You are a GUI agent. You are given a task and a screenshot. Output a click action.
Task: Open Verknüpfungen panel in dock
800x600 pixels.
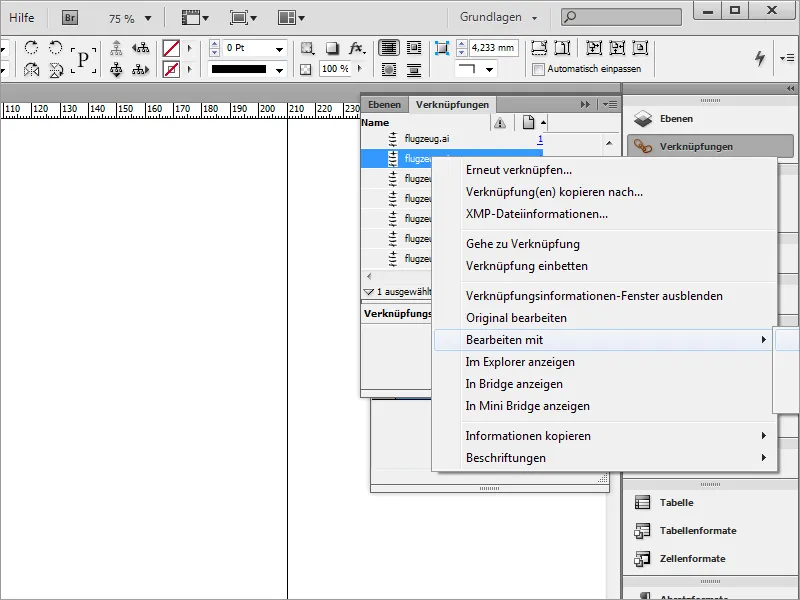point(710,146)
